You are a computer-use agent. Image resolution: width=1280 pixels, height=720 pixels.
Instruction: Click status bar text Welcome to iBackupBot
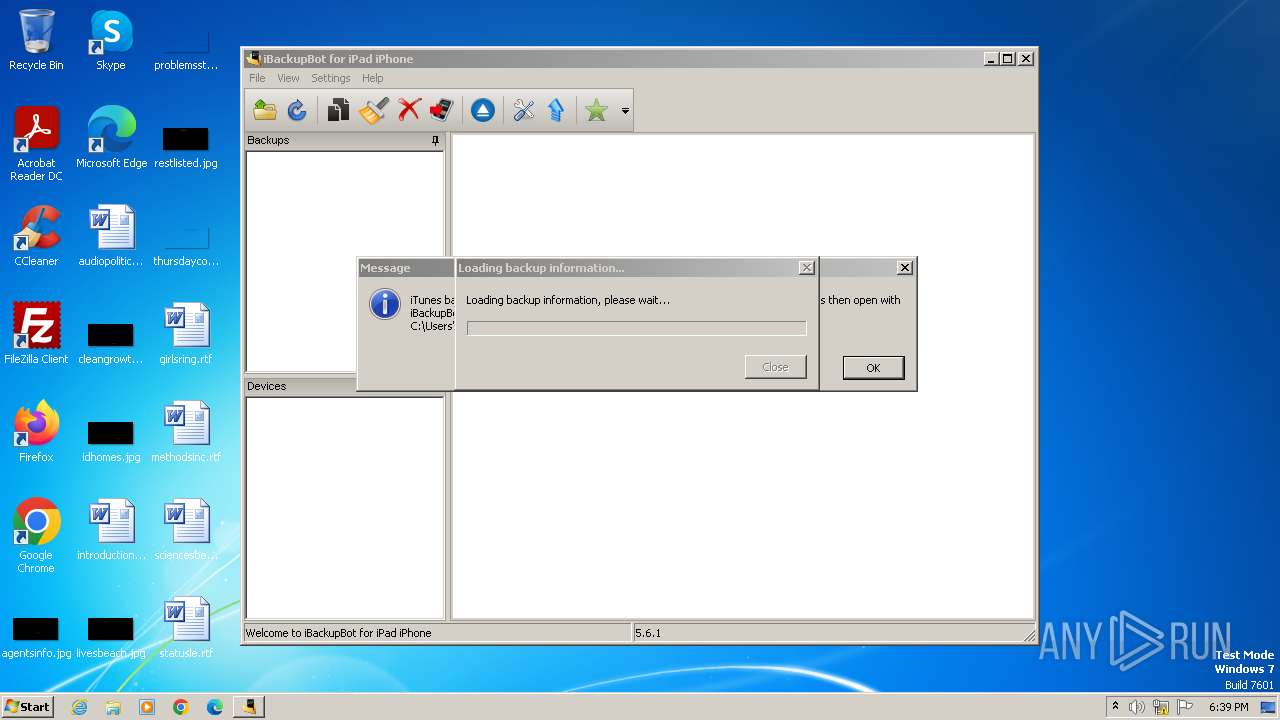pos(339,633)
